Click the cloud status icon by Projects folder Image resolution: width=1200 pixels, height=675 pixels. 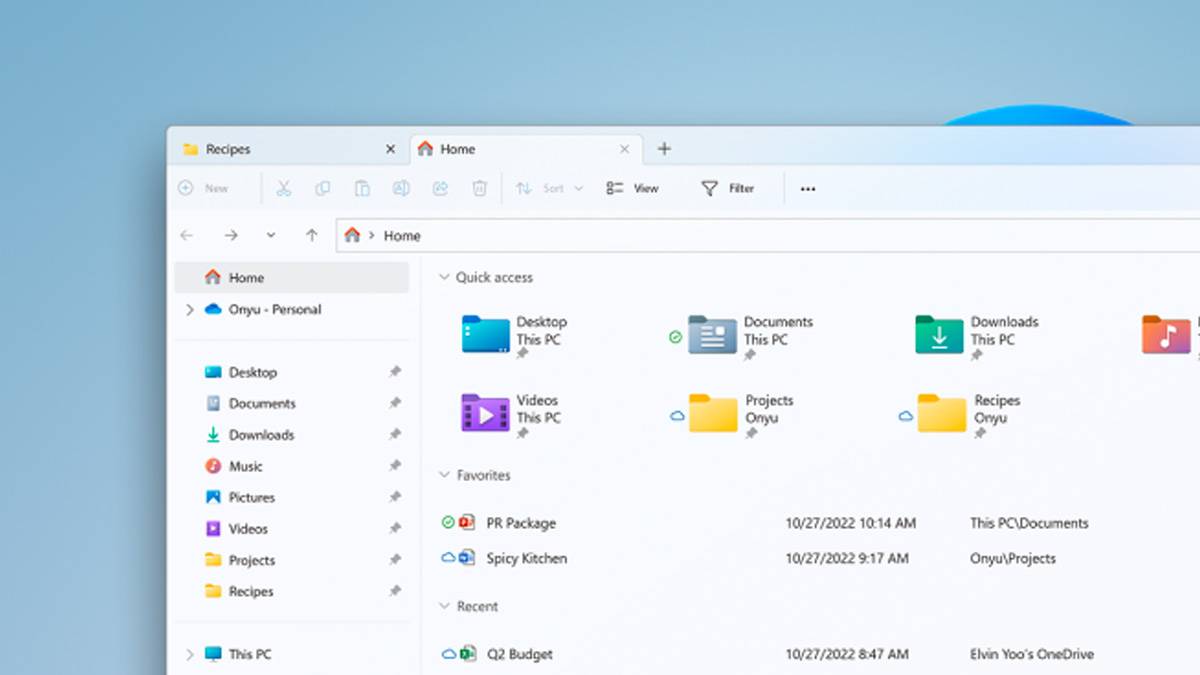tap(677, 416)
